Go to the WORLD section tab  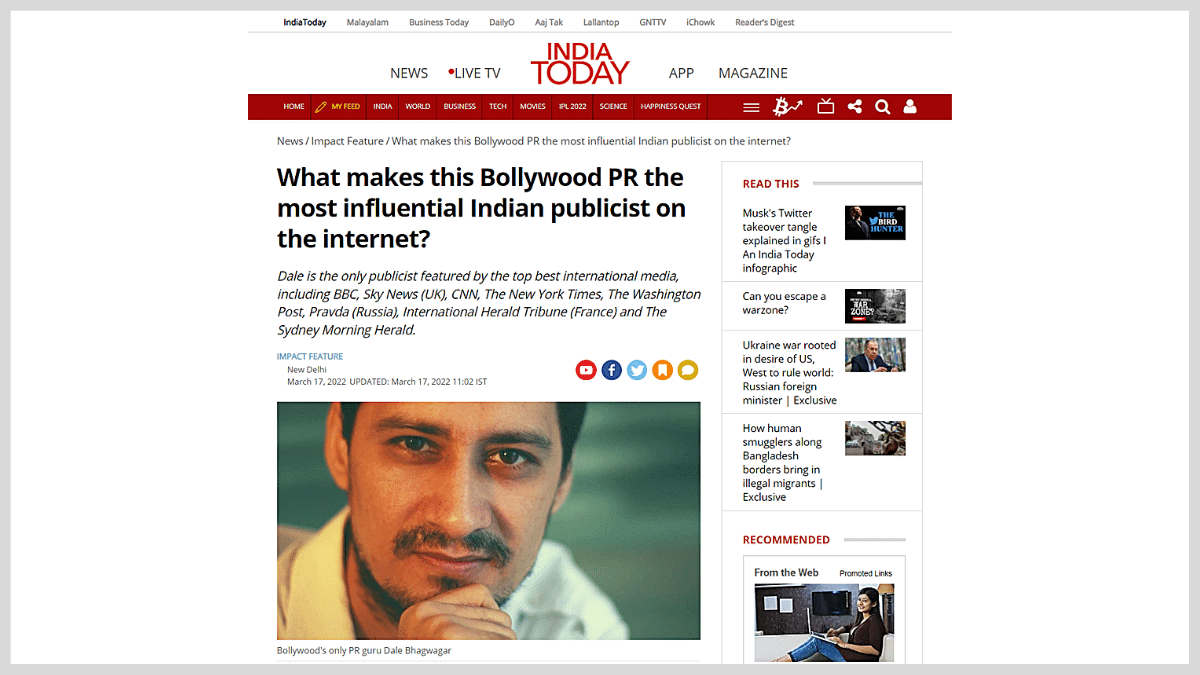[418, 107]
